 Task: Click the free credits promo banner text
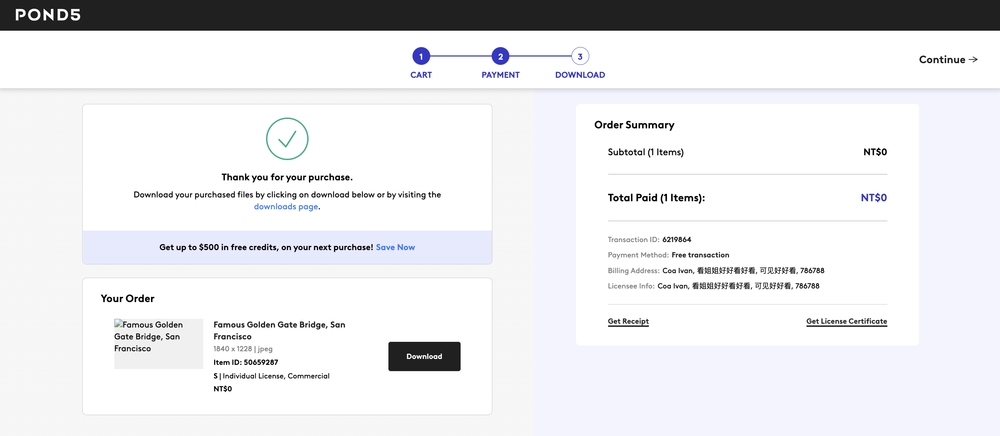266,247
